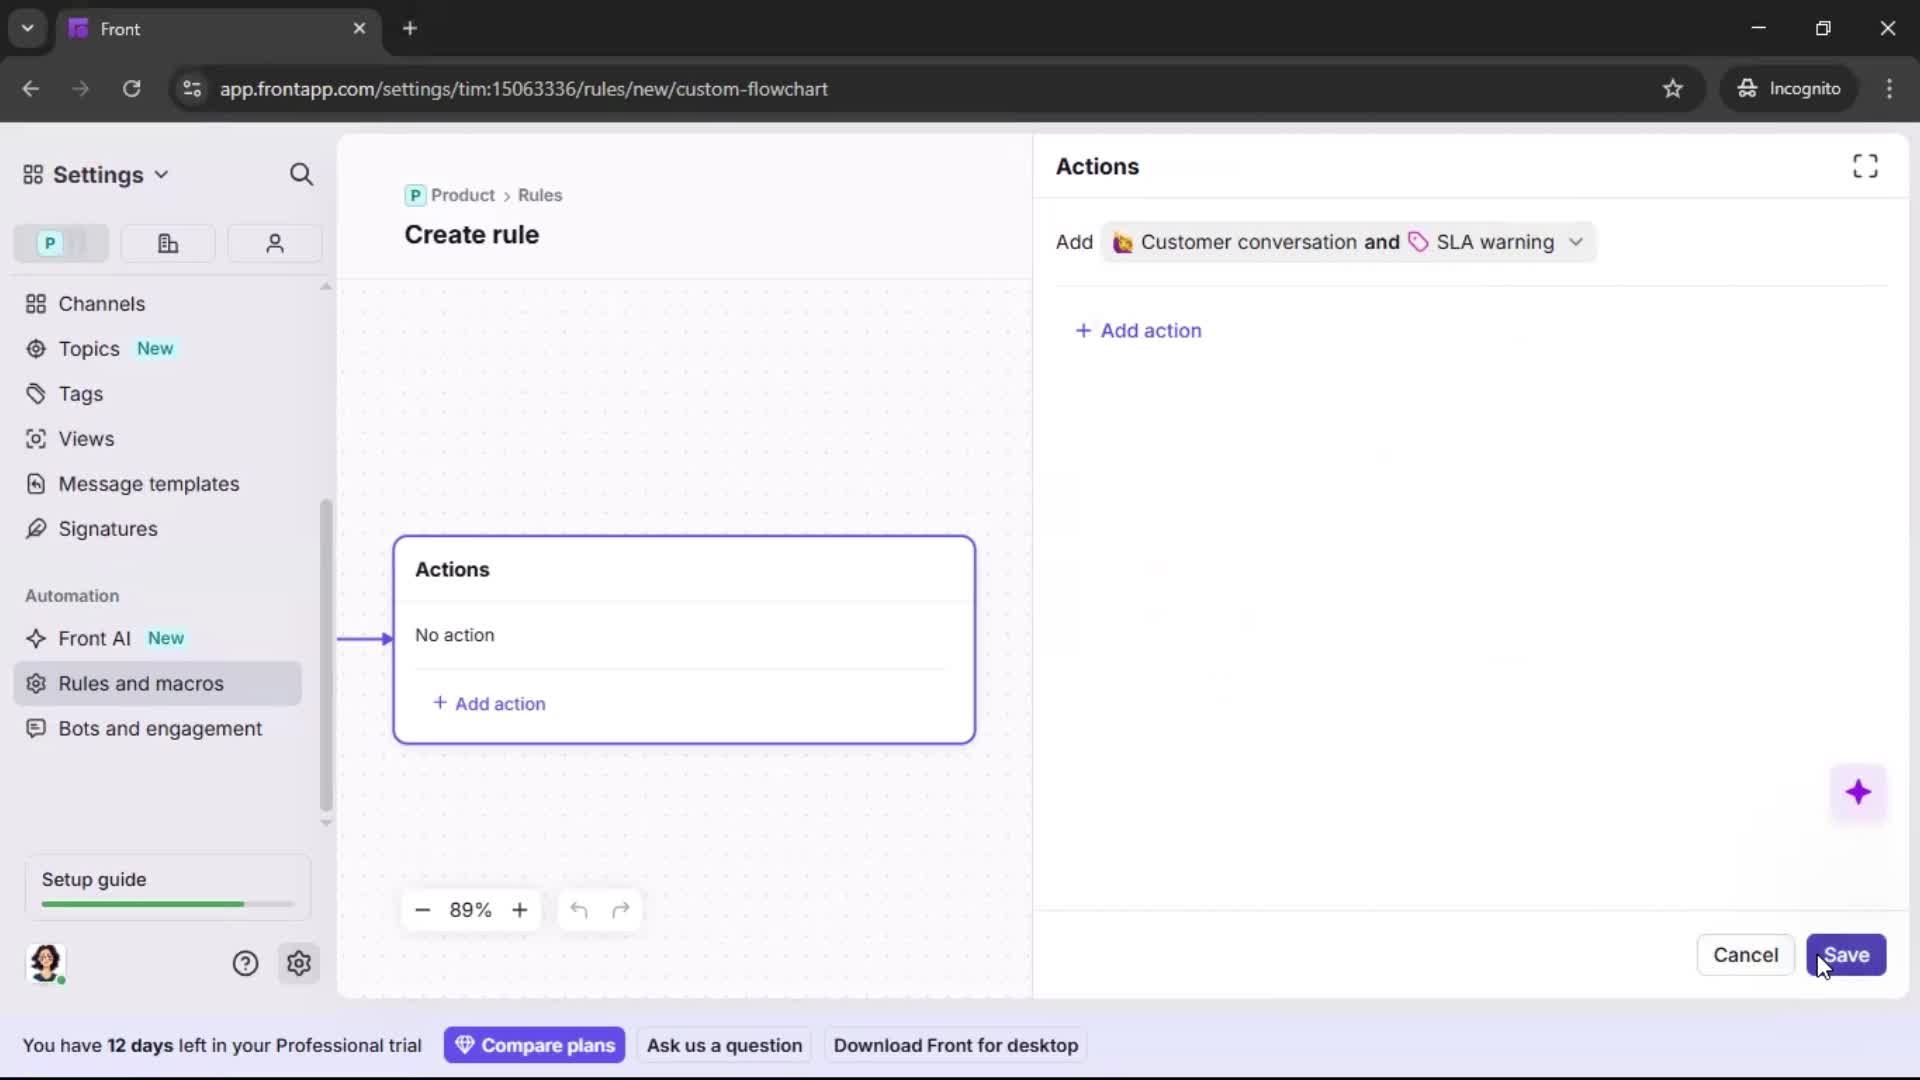Viewport: 1920px width, 1080px height.
Task: Select the P workspace toggle button
Action: 60,243
